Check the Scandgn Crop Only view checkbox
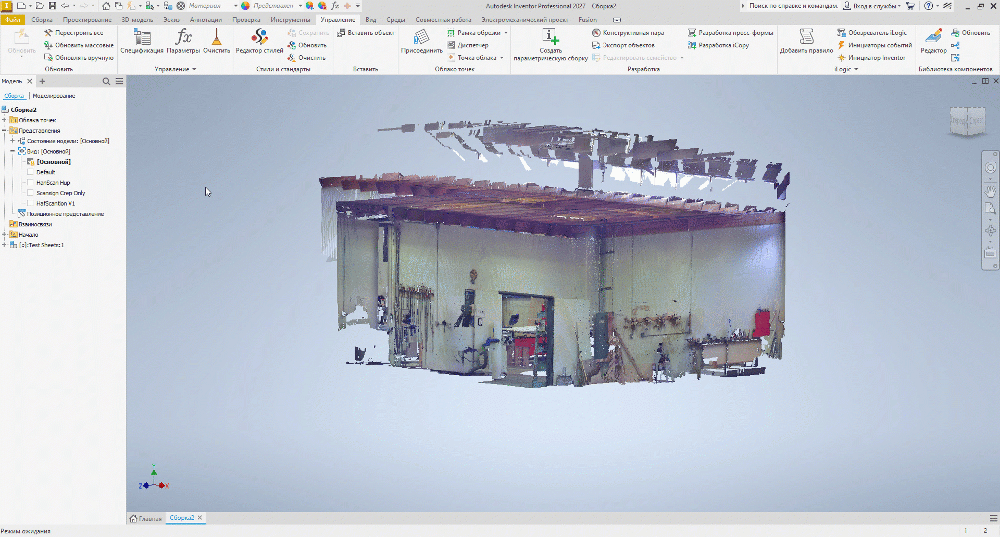This screenshot has width=1000, height=537. pyautogui.click(x=30, y=193)
